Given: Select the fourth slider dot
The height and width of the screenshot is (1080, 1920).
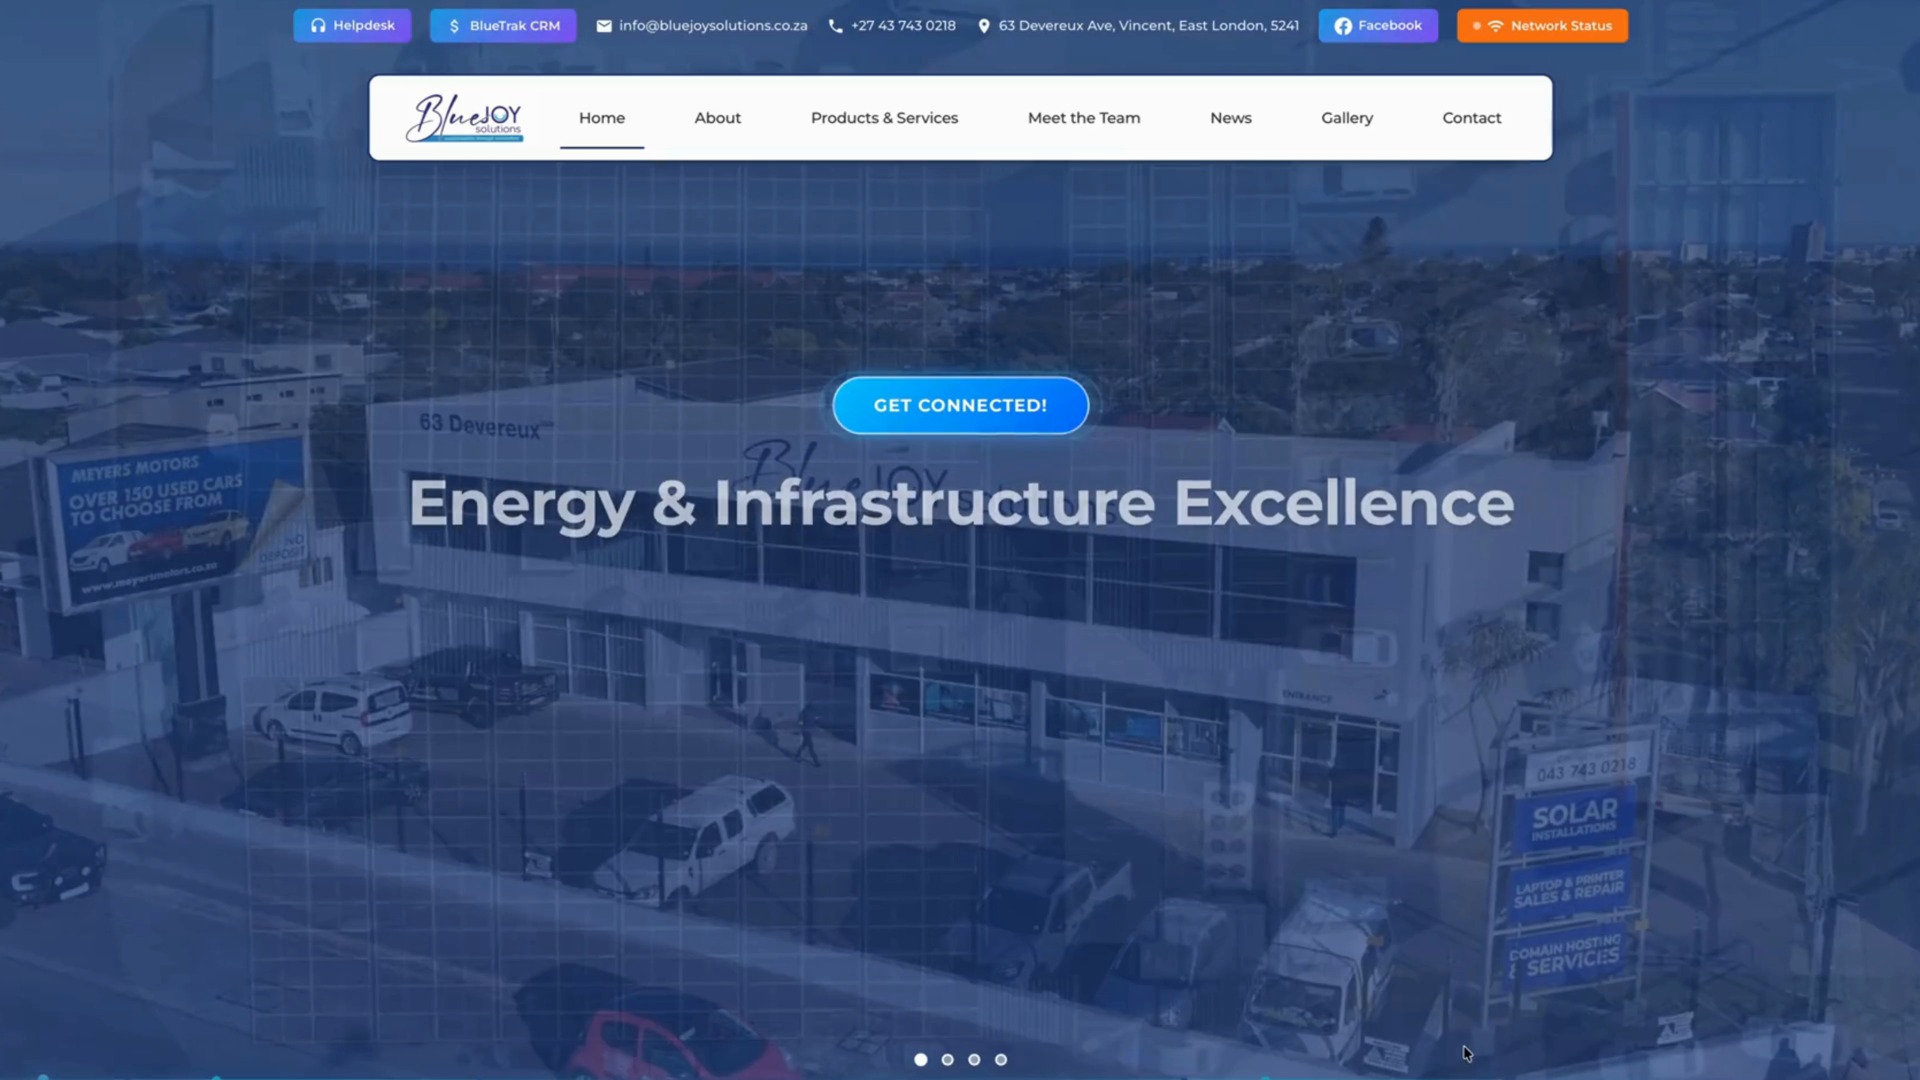Looking at the screenshot, I should tap(1001, 1059).
